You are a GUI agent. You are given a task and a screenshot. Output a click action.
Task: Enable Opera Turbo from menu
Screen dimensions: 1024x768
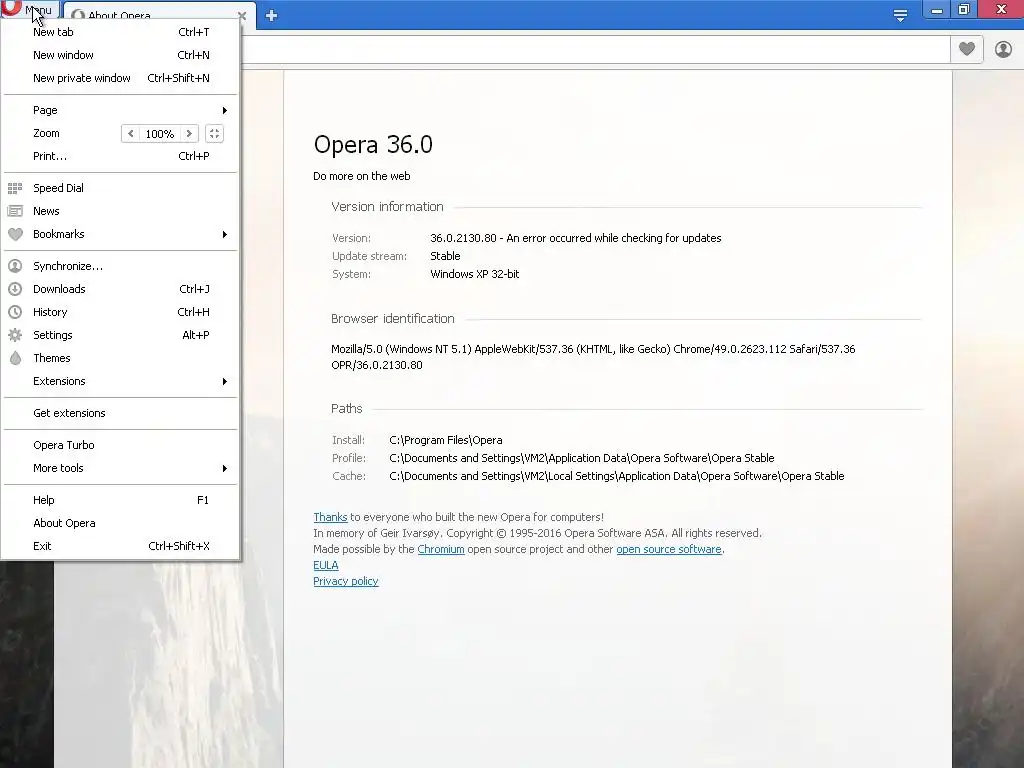pyautogui.click(x=121, y=445)
